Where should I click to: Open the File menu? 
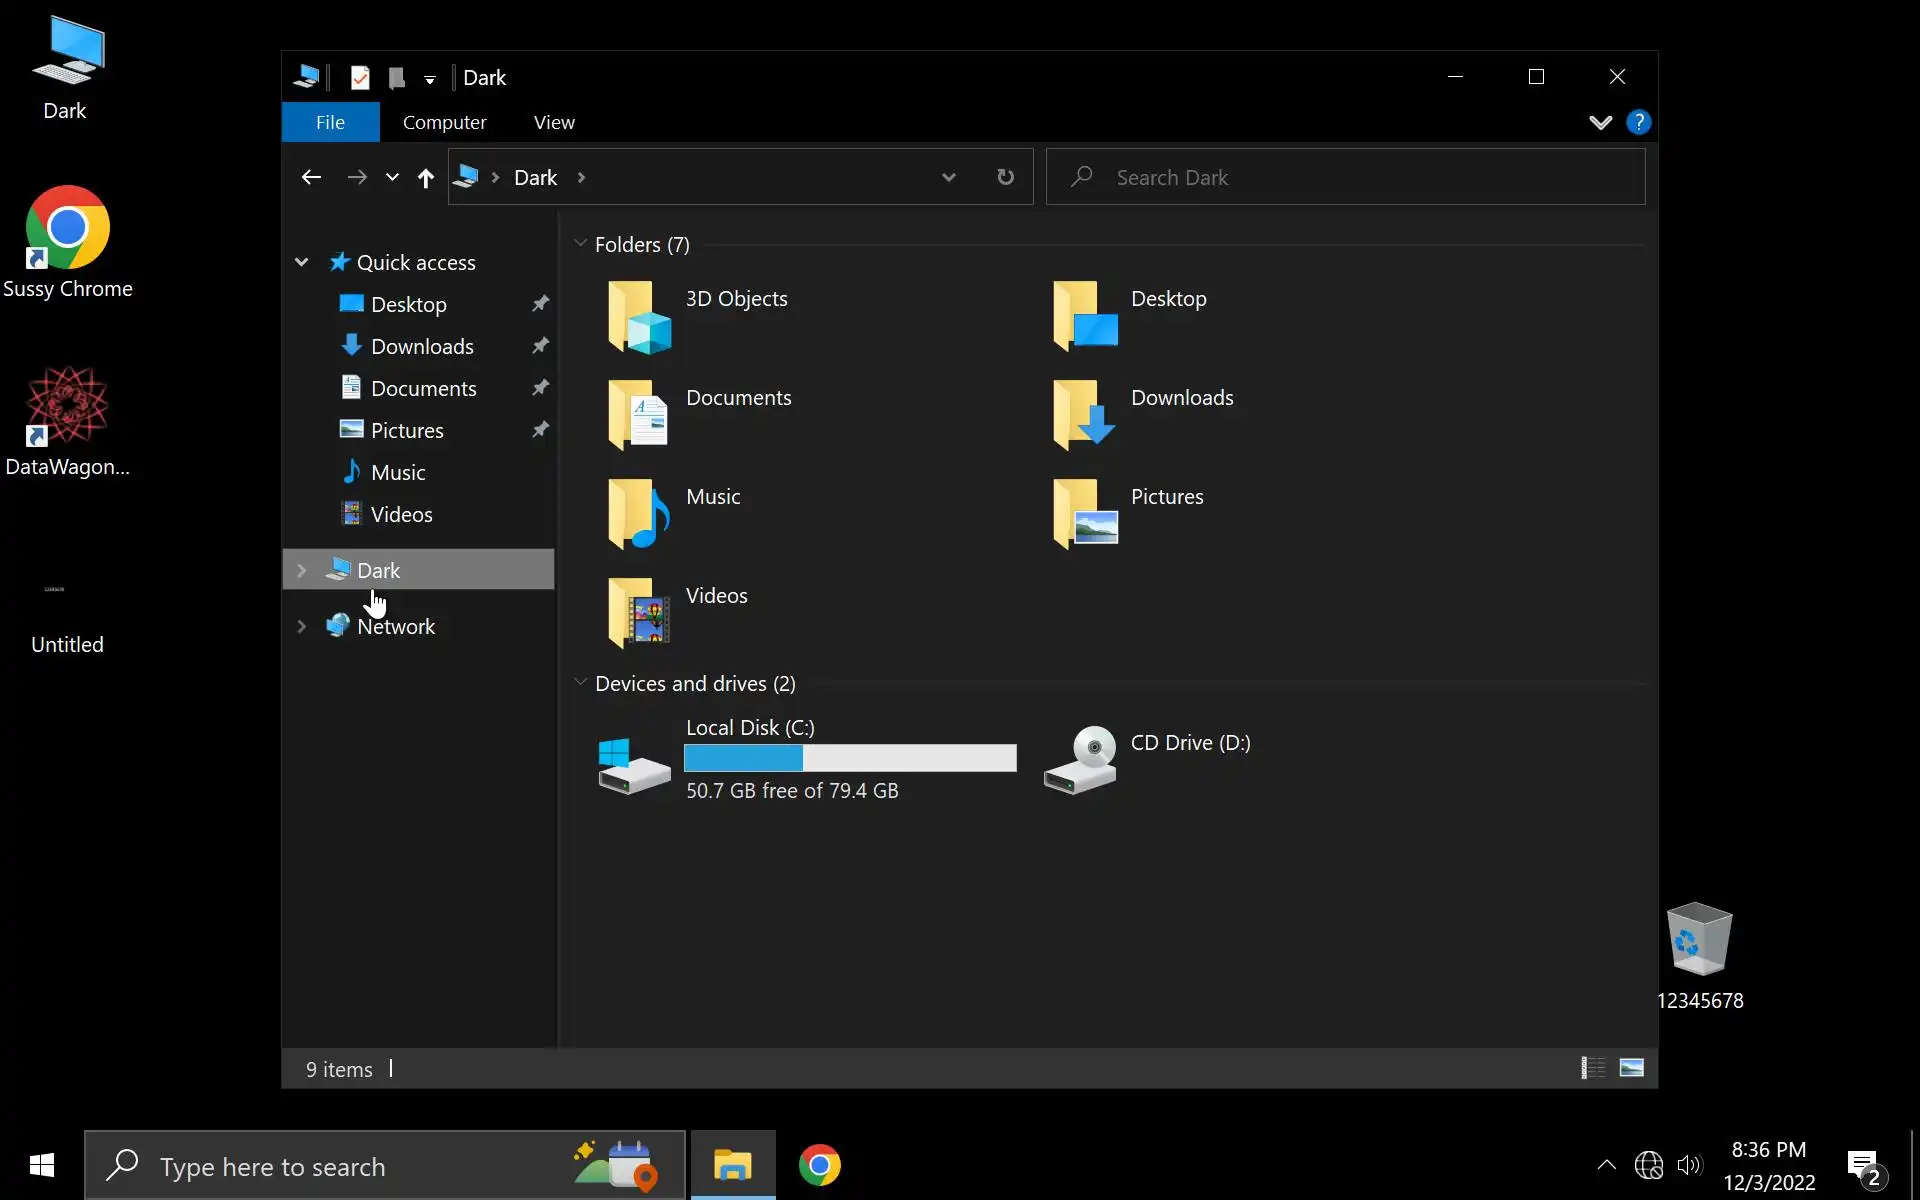pyautogui.click(x=330, y=122)
